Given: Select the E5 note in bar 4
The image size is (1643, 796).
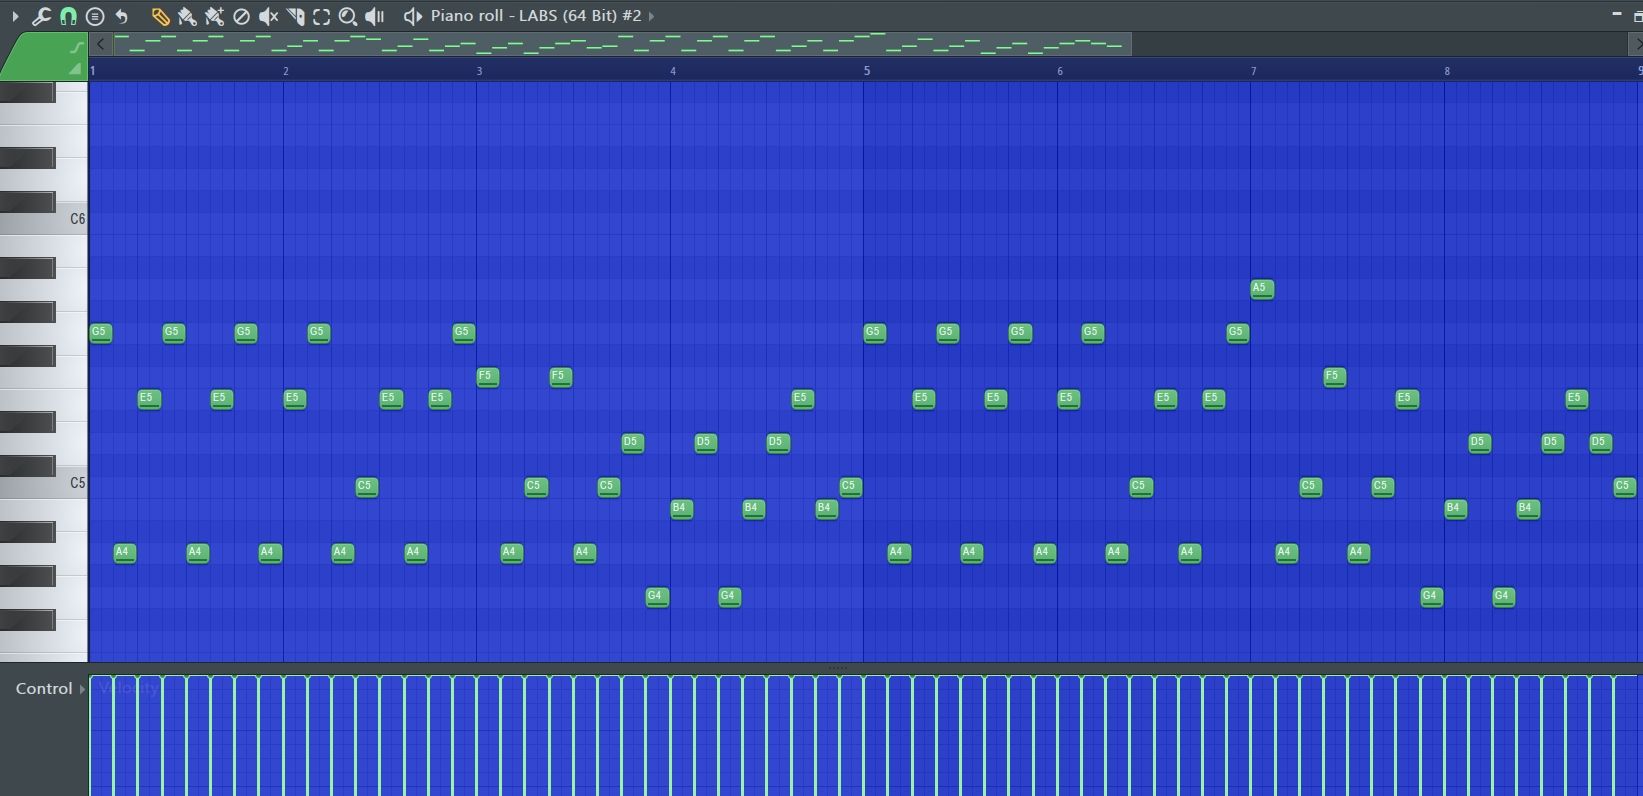Looking at the screenshot, I should [x=802, y=399].
